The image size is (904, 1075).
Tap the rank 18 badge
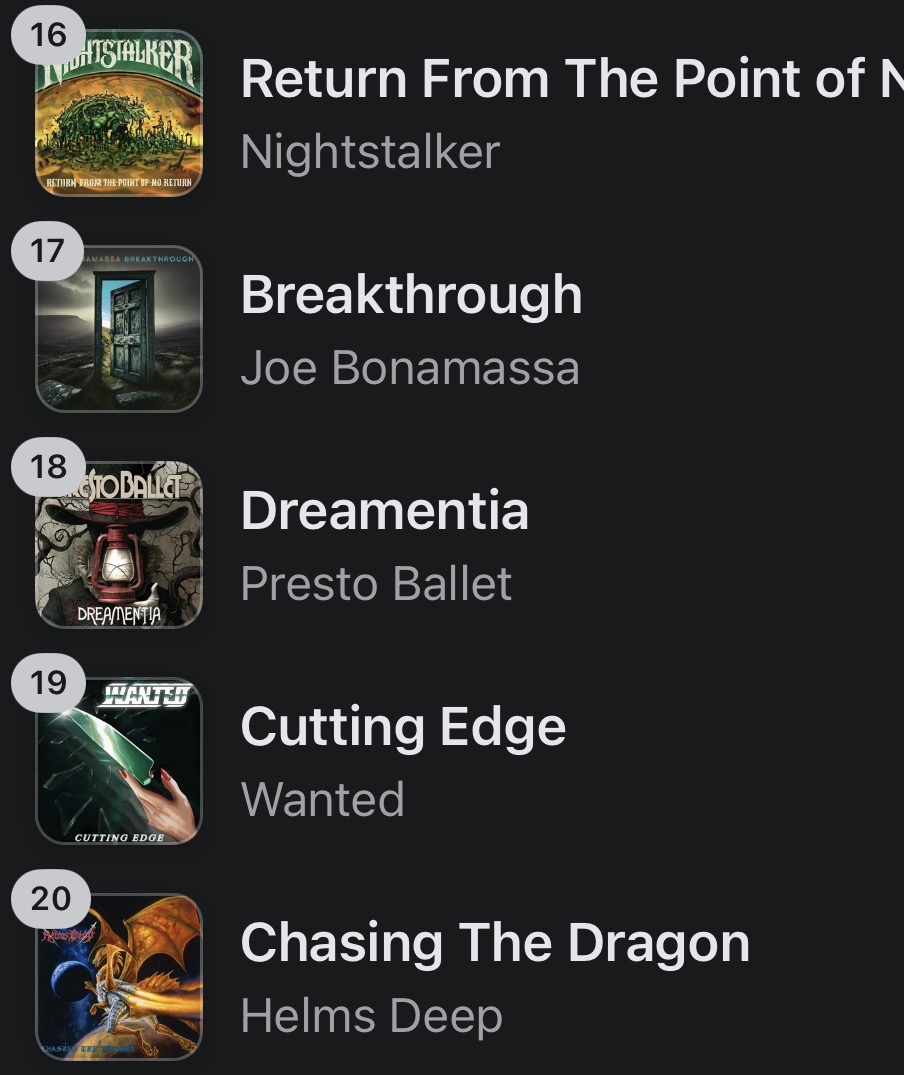click(48, 467)
